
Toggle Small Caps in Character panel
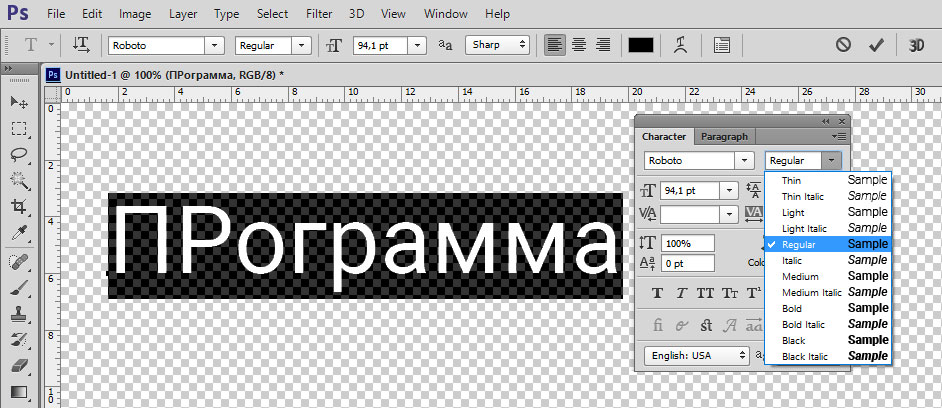click(730, 293)
